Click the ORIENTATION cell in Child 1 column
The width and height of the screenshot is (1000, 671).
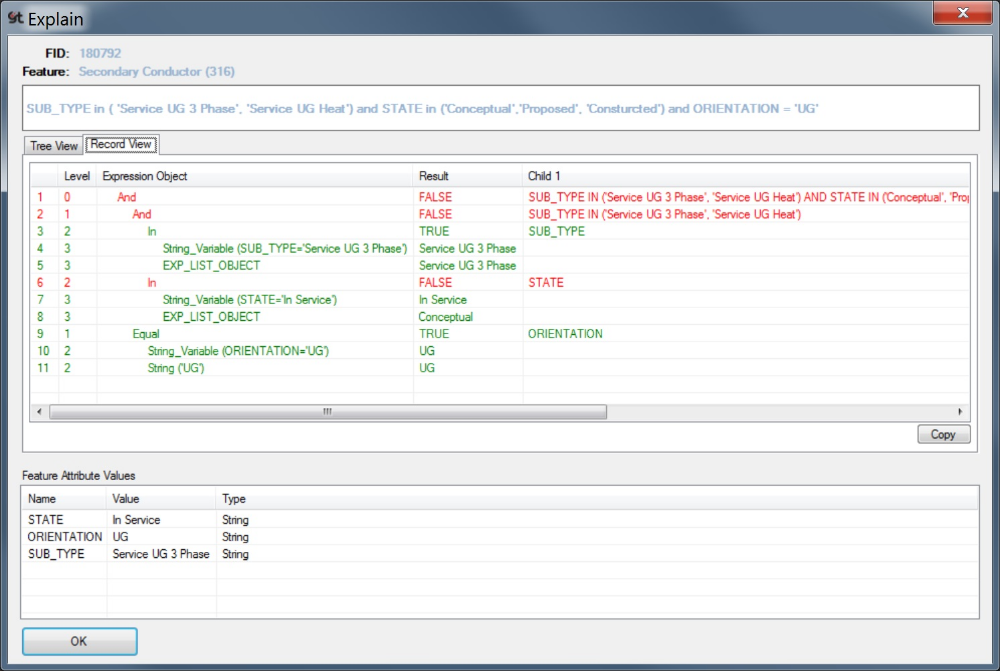click(x=565, y=334)
